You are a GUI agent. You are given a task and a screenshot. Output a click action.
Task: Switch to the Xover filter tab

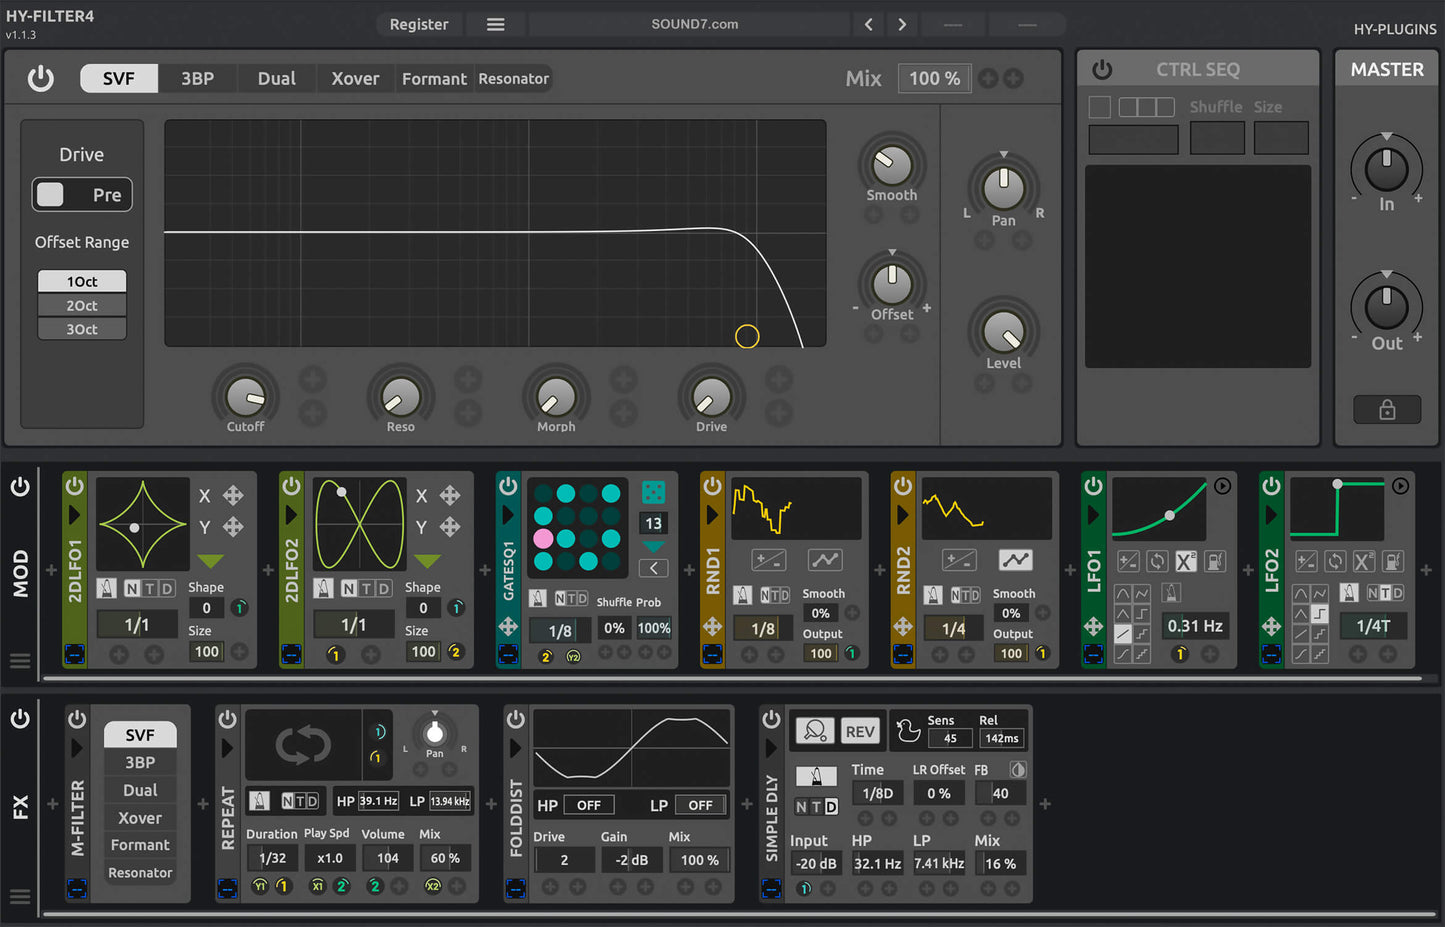[x=355, y=78]
